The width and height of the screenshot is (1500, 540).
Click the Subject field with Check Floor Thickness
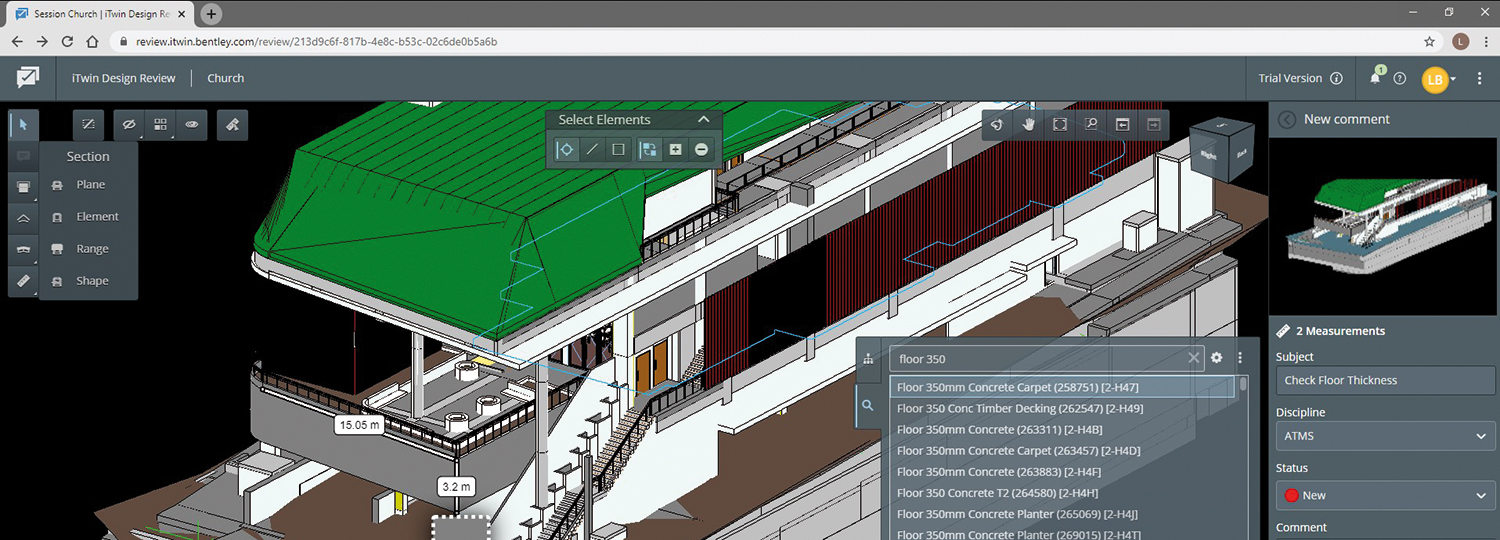coord(1384,380)
